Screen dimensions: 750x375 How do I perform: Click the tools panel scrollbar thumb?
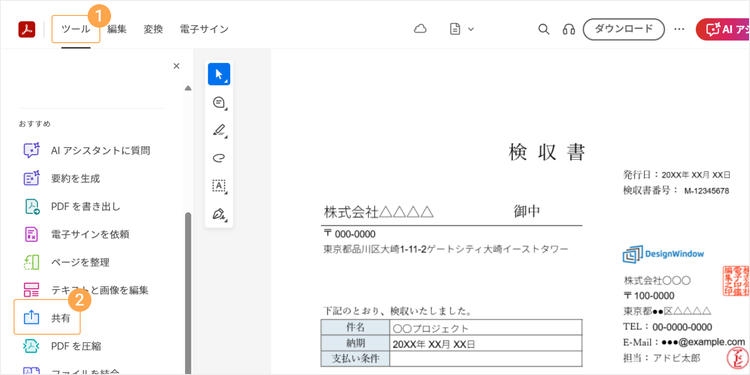coord(188,293)
